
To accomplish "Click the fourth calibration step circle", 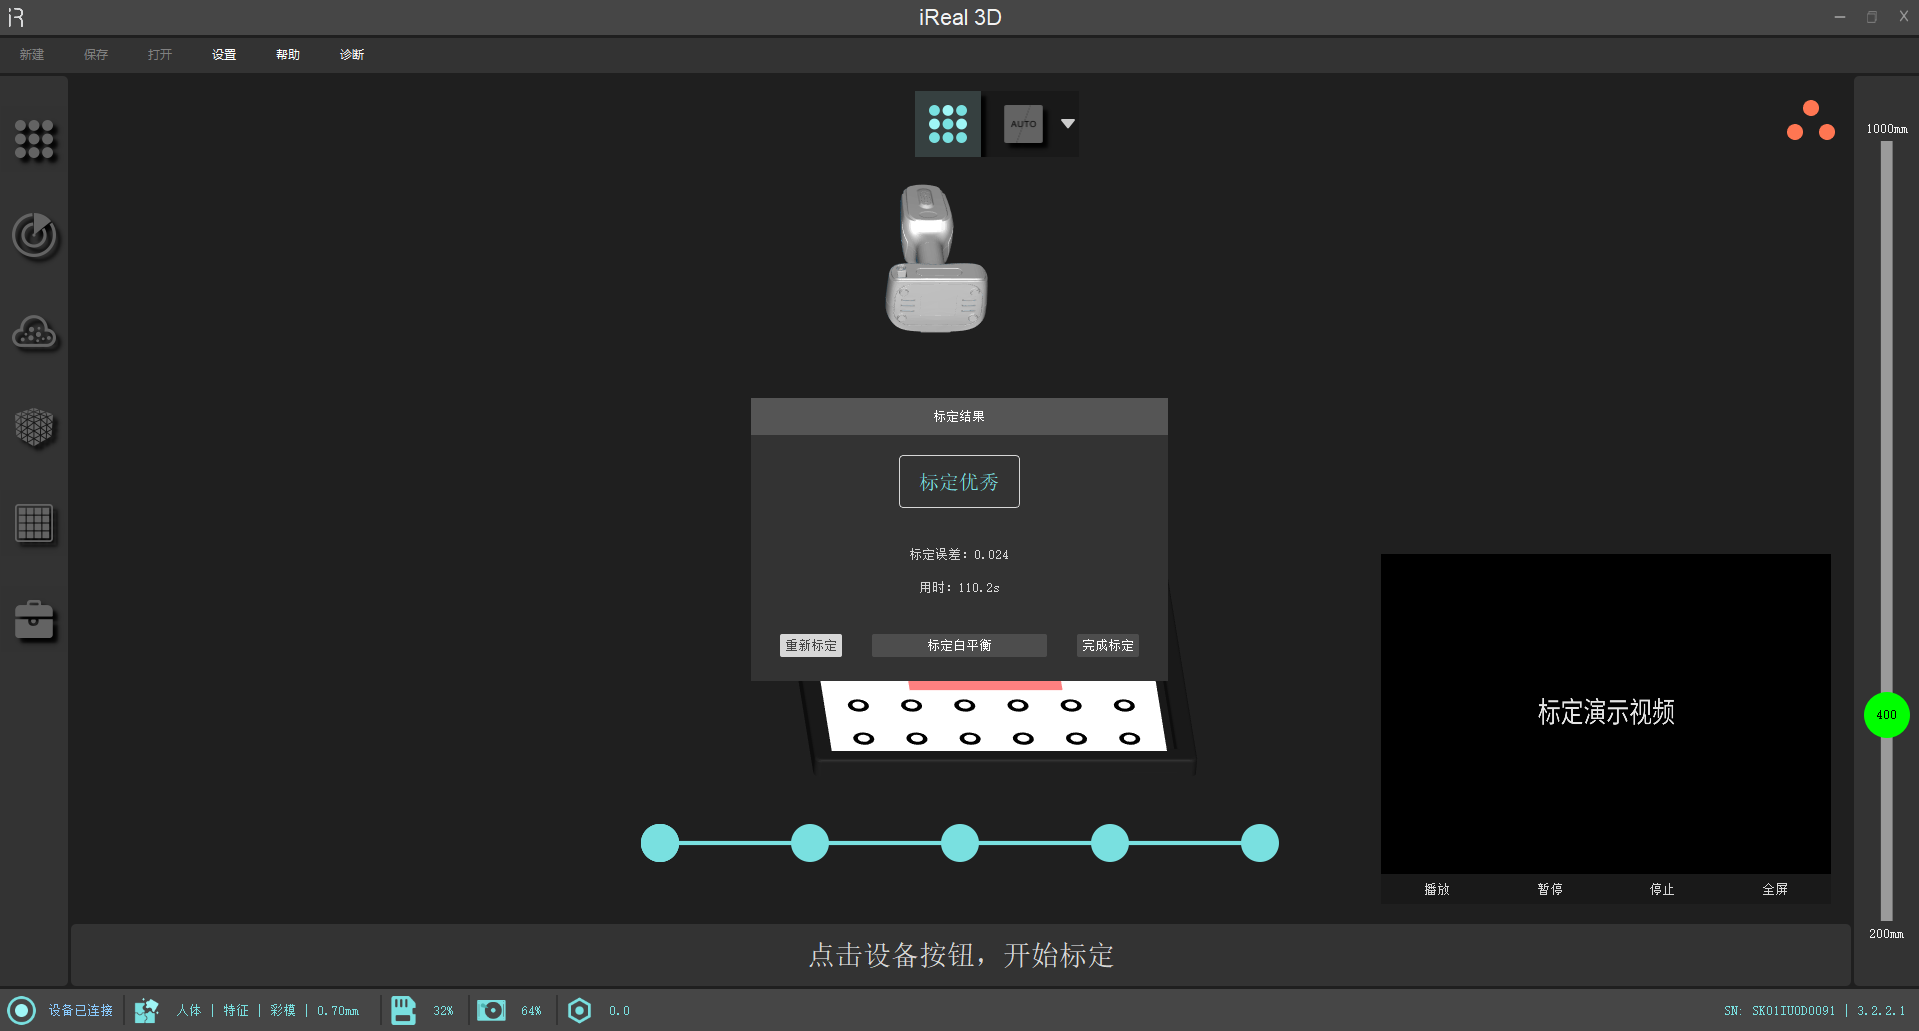I will 1110,843.
